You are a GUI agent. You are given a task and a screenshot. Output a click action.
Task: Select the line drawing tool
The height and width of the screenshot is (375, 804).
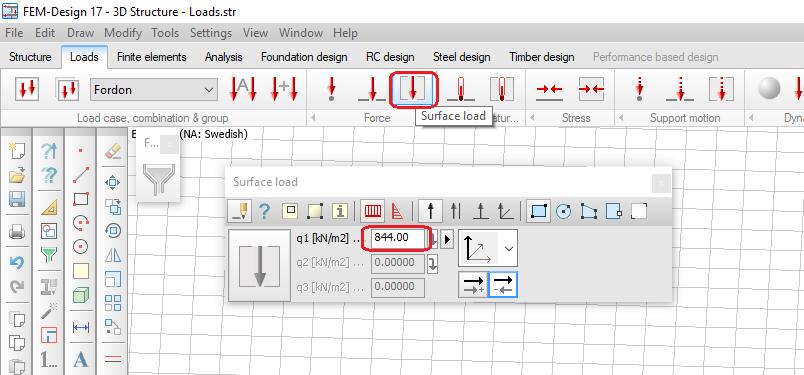(81, 174)
